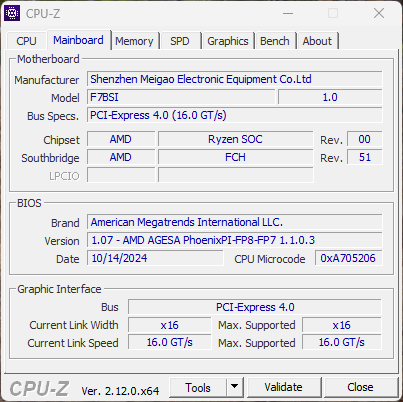
Task: Click the Ryzen SOC chipset value
Action: (235, 139)
